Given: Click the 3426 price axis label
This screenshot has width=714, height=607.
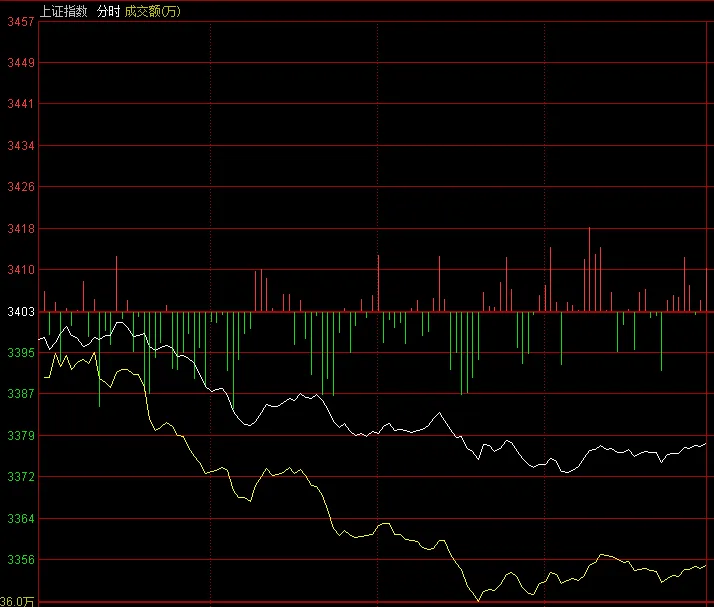Looking at the screenshot, I should [21, 187].
